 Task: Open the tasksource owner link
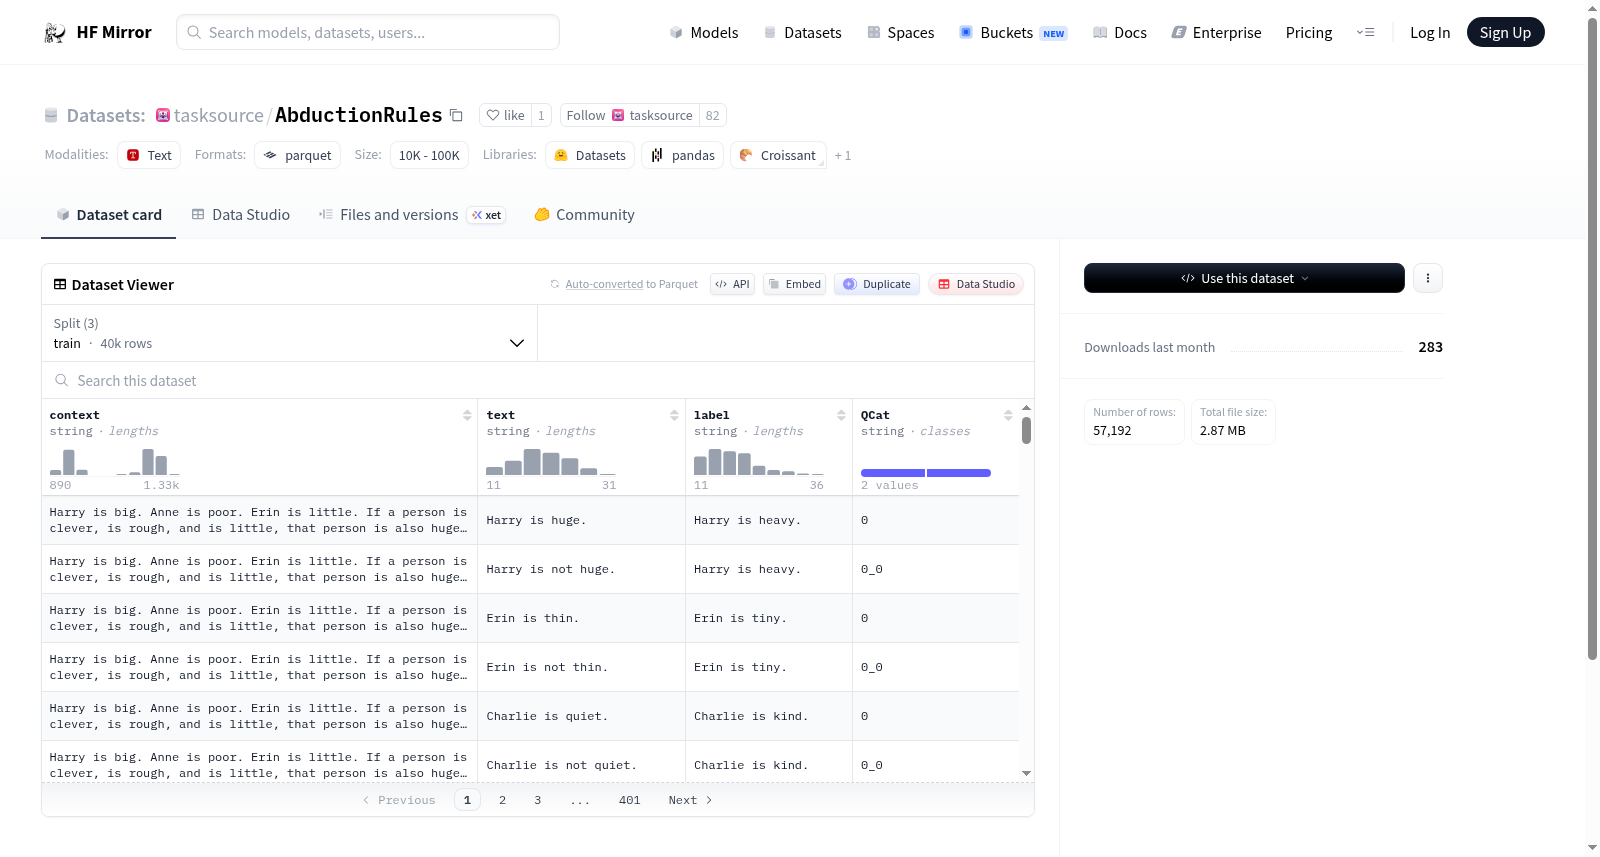point(218,115)
